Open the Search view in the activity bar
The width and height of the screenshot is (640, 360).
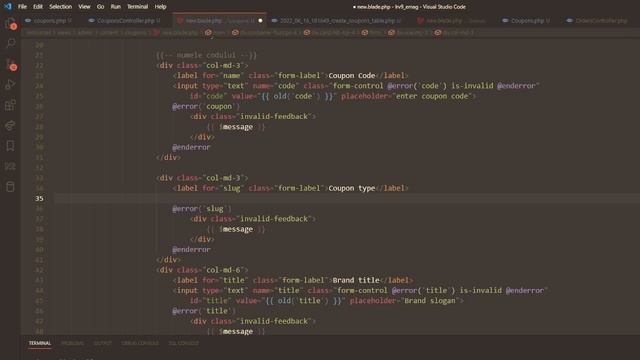[10, 43]
